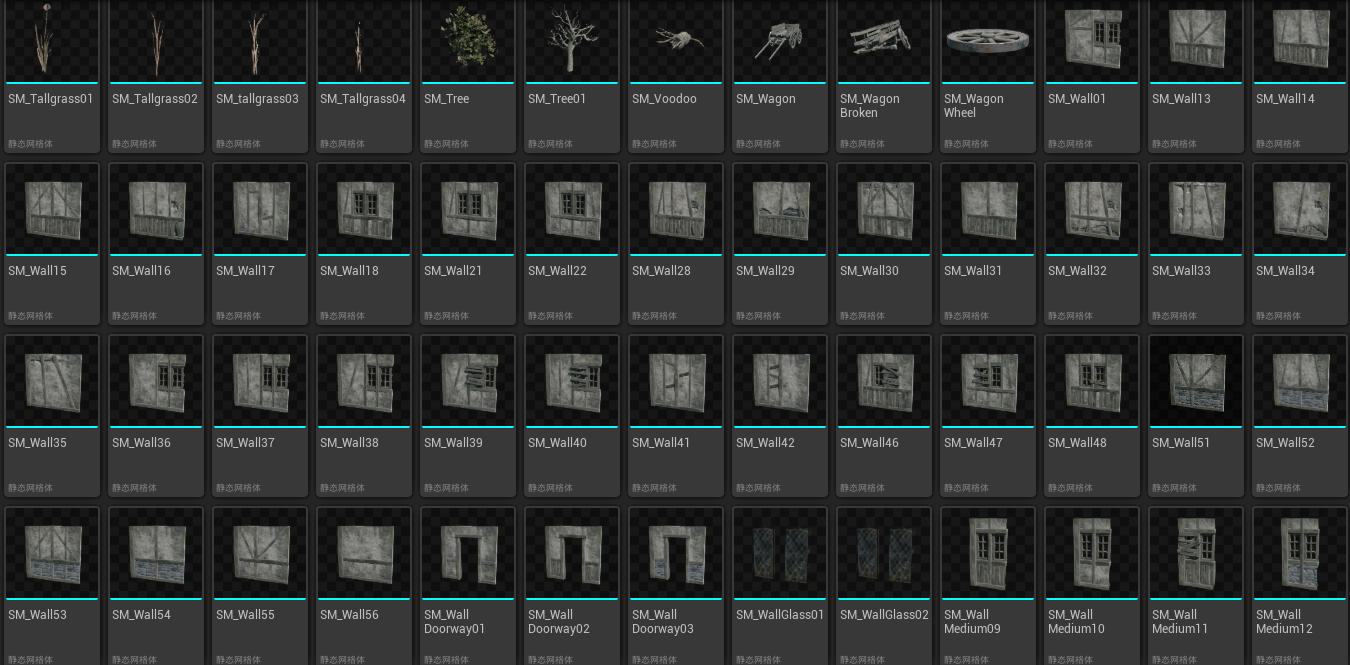Select the bare SM_Tree01 thumbnail
The height and width of the screenshot is (665, 1350).
click(572, 41)
